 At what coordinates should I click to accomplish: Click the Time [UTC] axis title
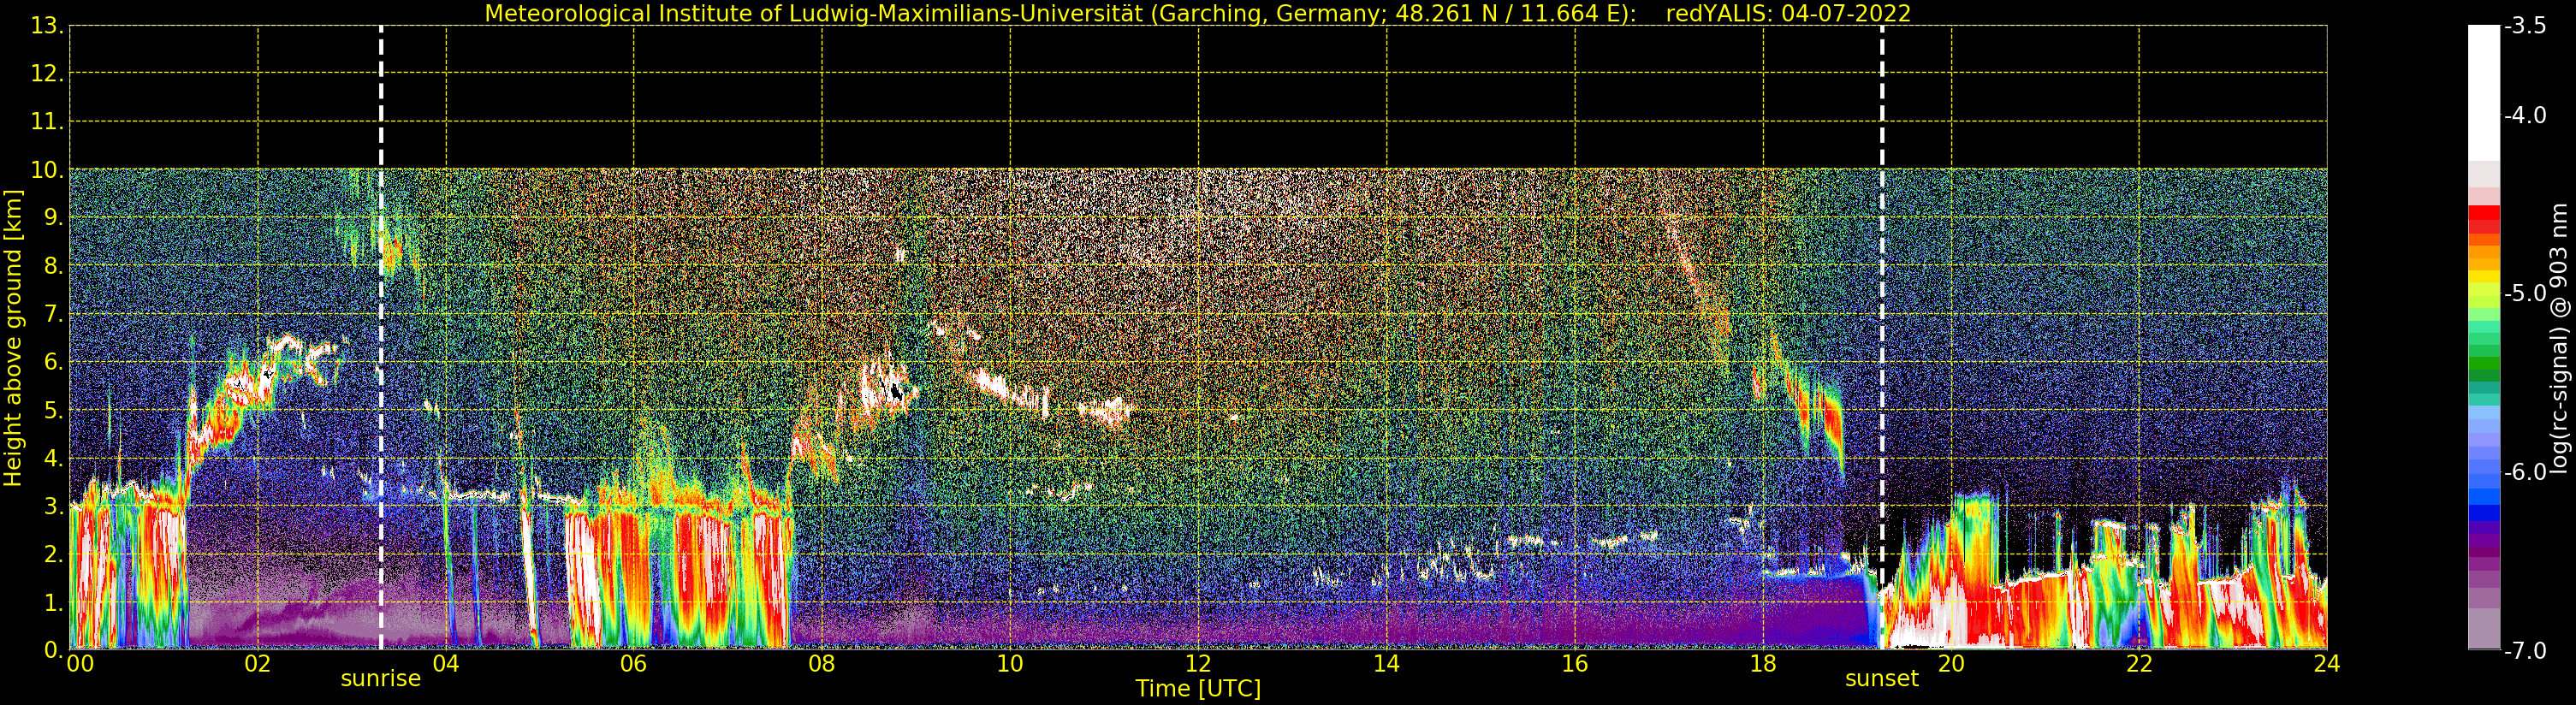pyautogui.click(x=1197, y=688)
